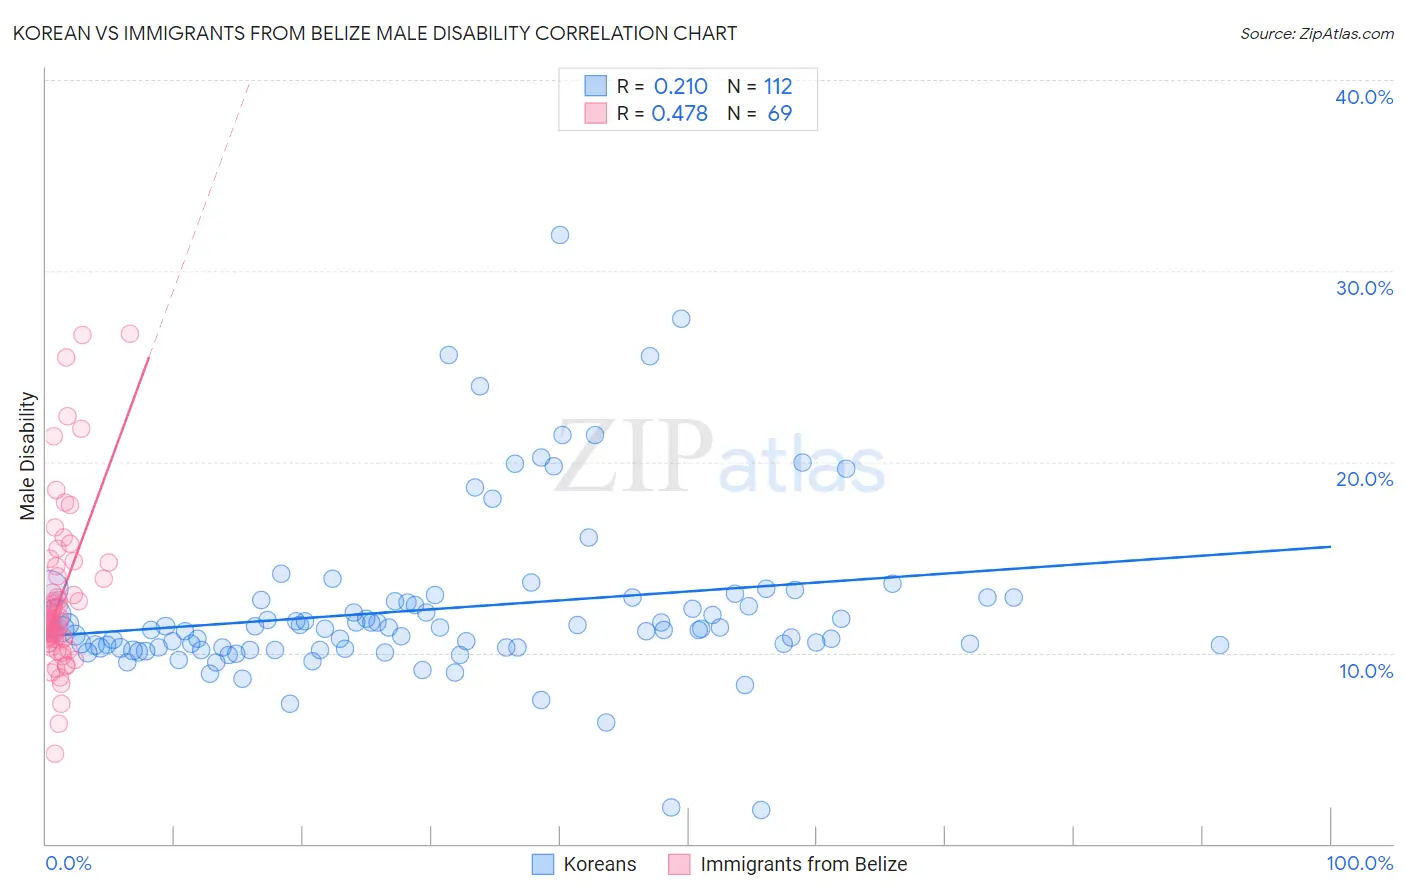Open the Source: ZipAtlas.com link
1406x892 pixels.
(x=1317, y=33)
